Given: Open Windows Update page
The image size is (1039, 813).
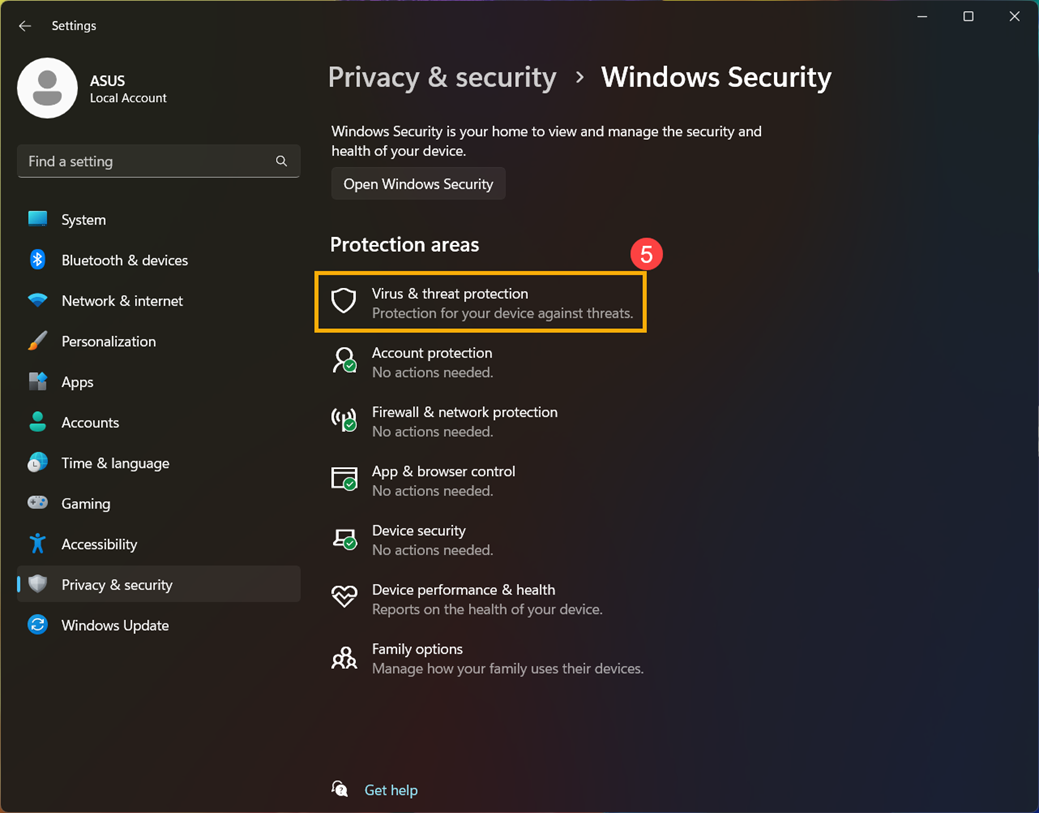Looking at the screenshot, I should [x=158, y=625].
